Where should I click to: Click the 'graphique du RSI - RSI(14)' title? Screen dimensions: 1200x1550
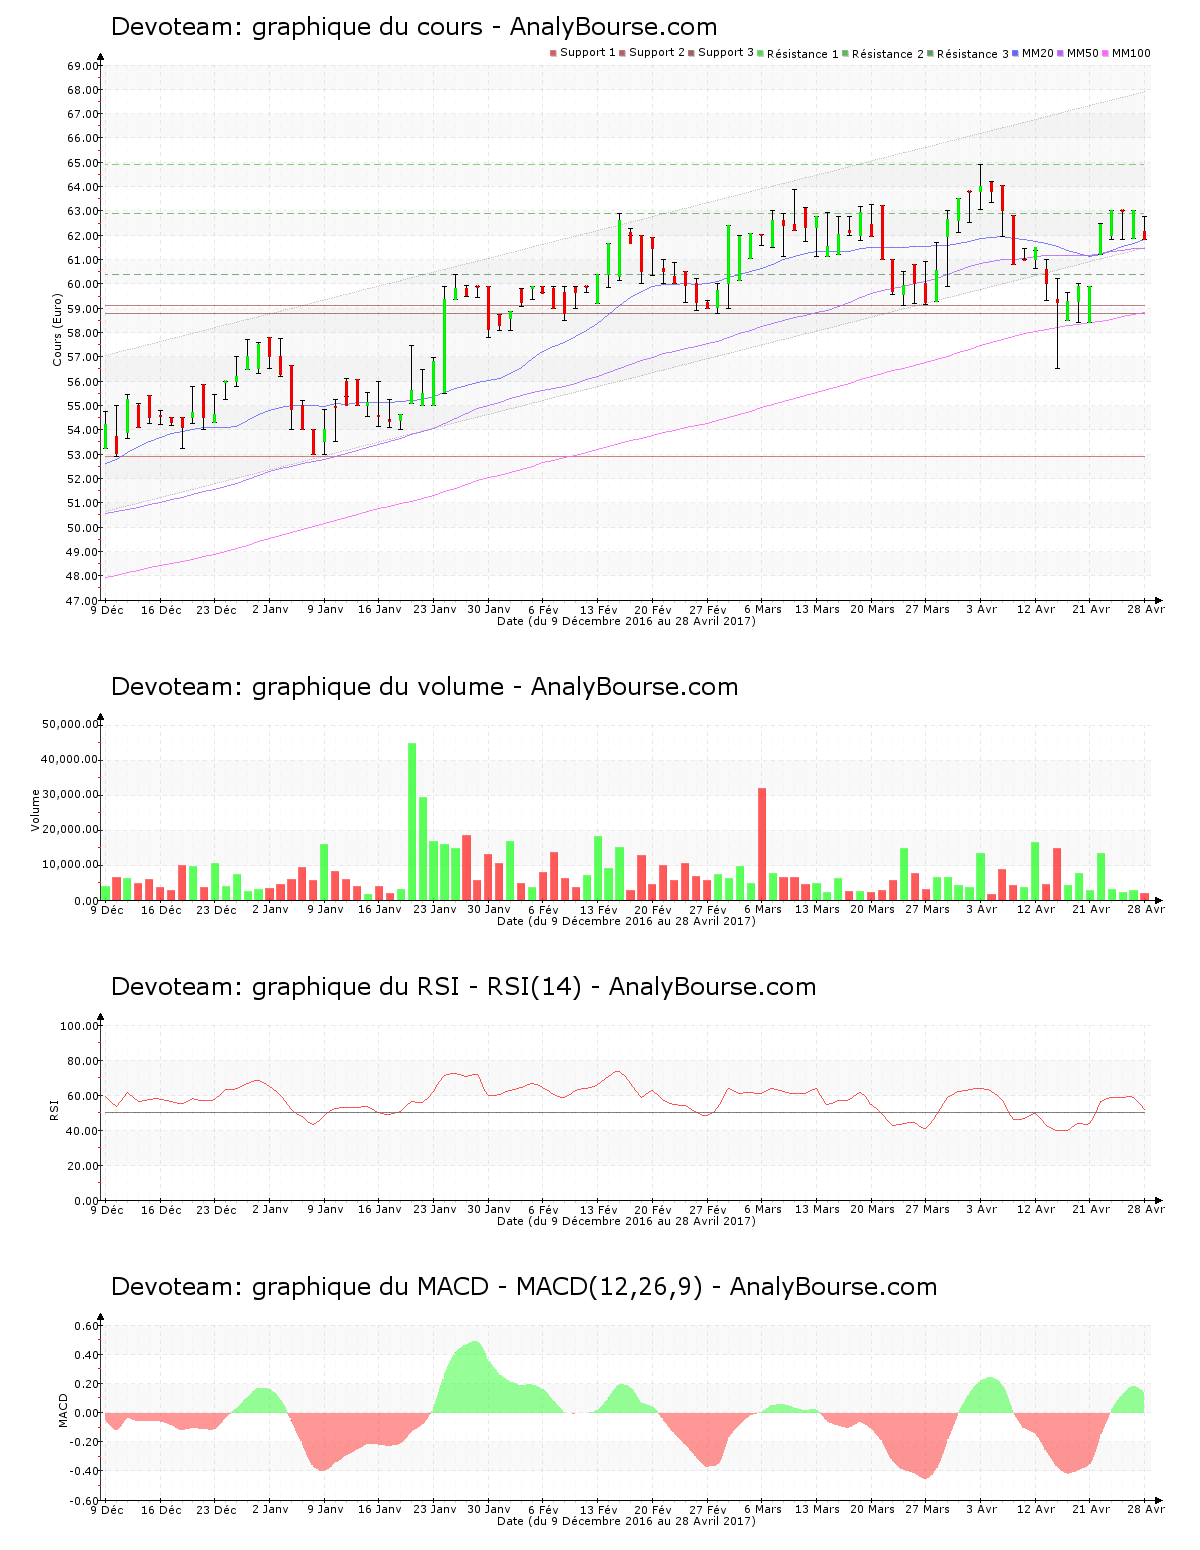463,987
